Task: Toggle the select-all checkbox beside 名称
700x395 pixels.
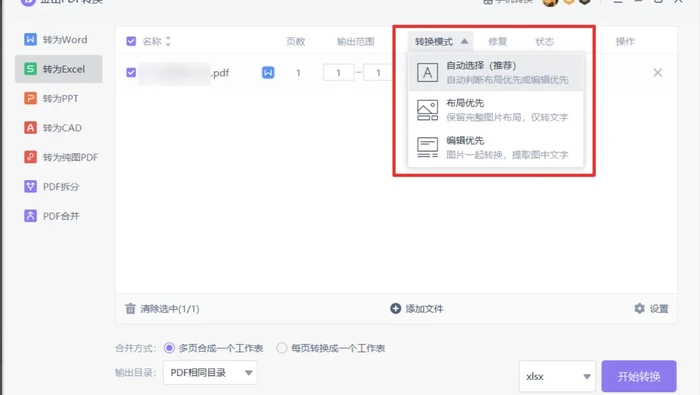Action: pos(131,42)
